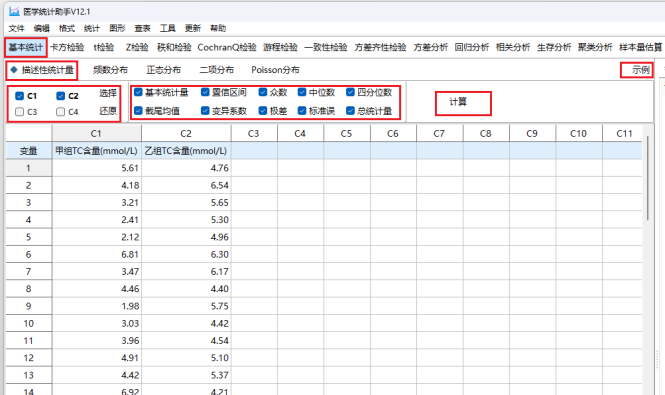Open the 编辑 menu
Image resolution: width=665 pixels, height=395 pixels.
point(42,28)
